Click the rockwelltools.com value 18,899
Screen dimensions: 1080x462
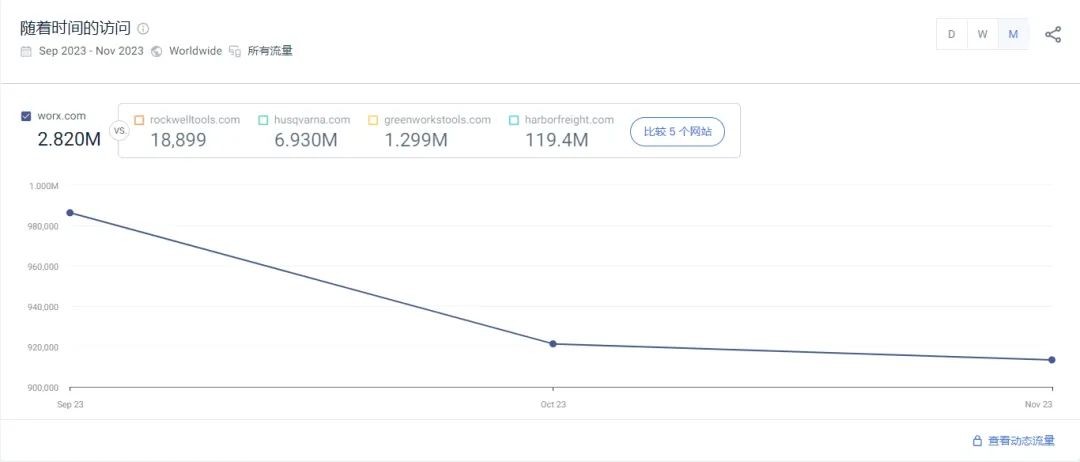coord(178,140)
